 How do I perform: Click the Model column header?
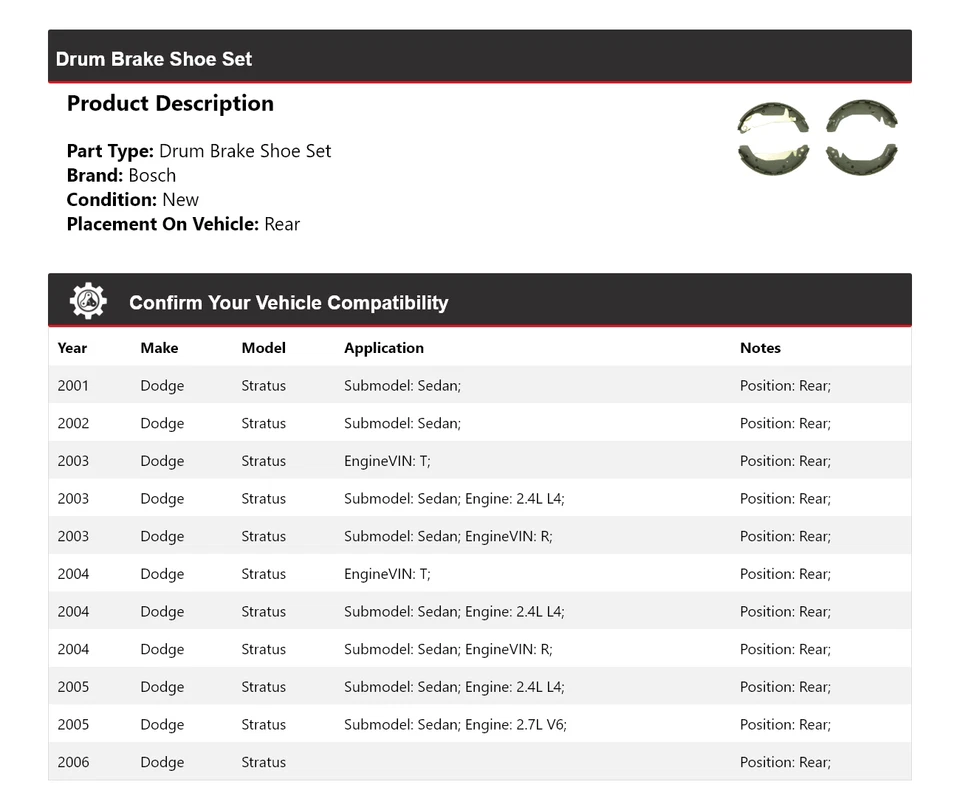click(x=263, y=348)
